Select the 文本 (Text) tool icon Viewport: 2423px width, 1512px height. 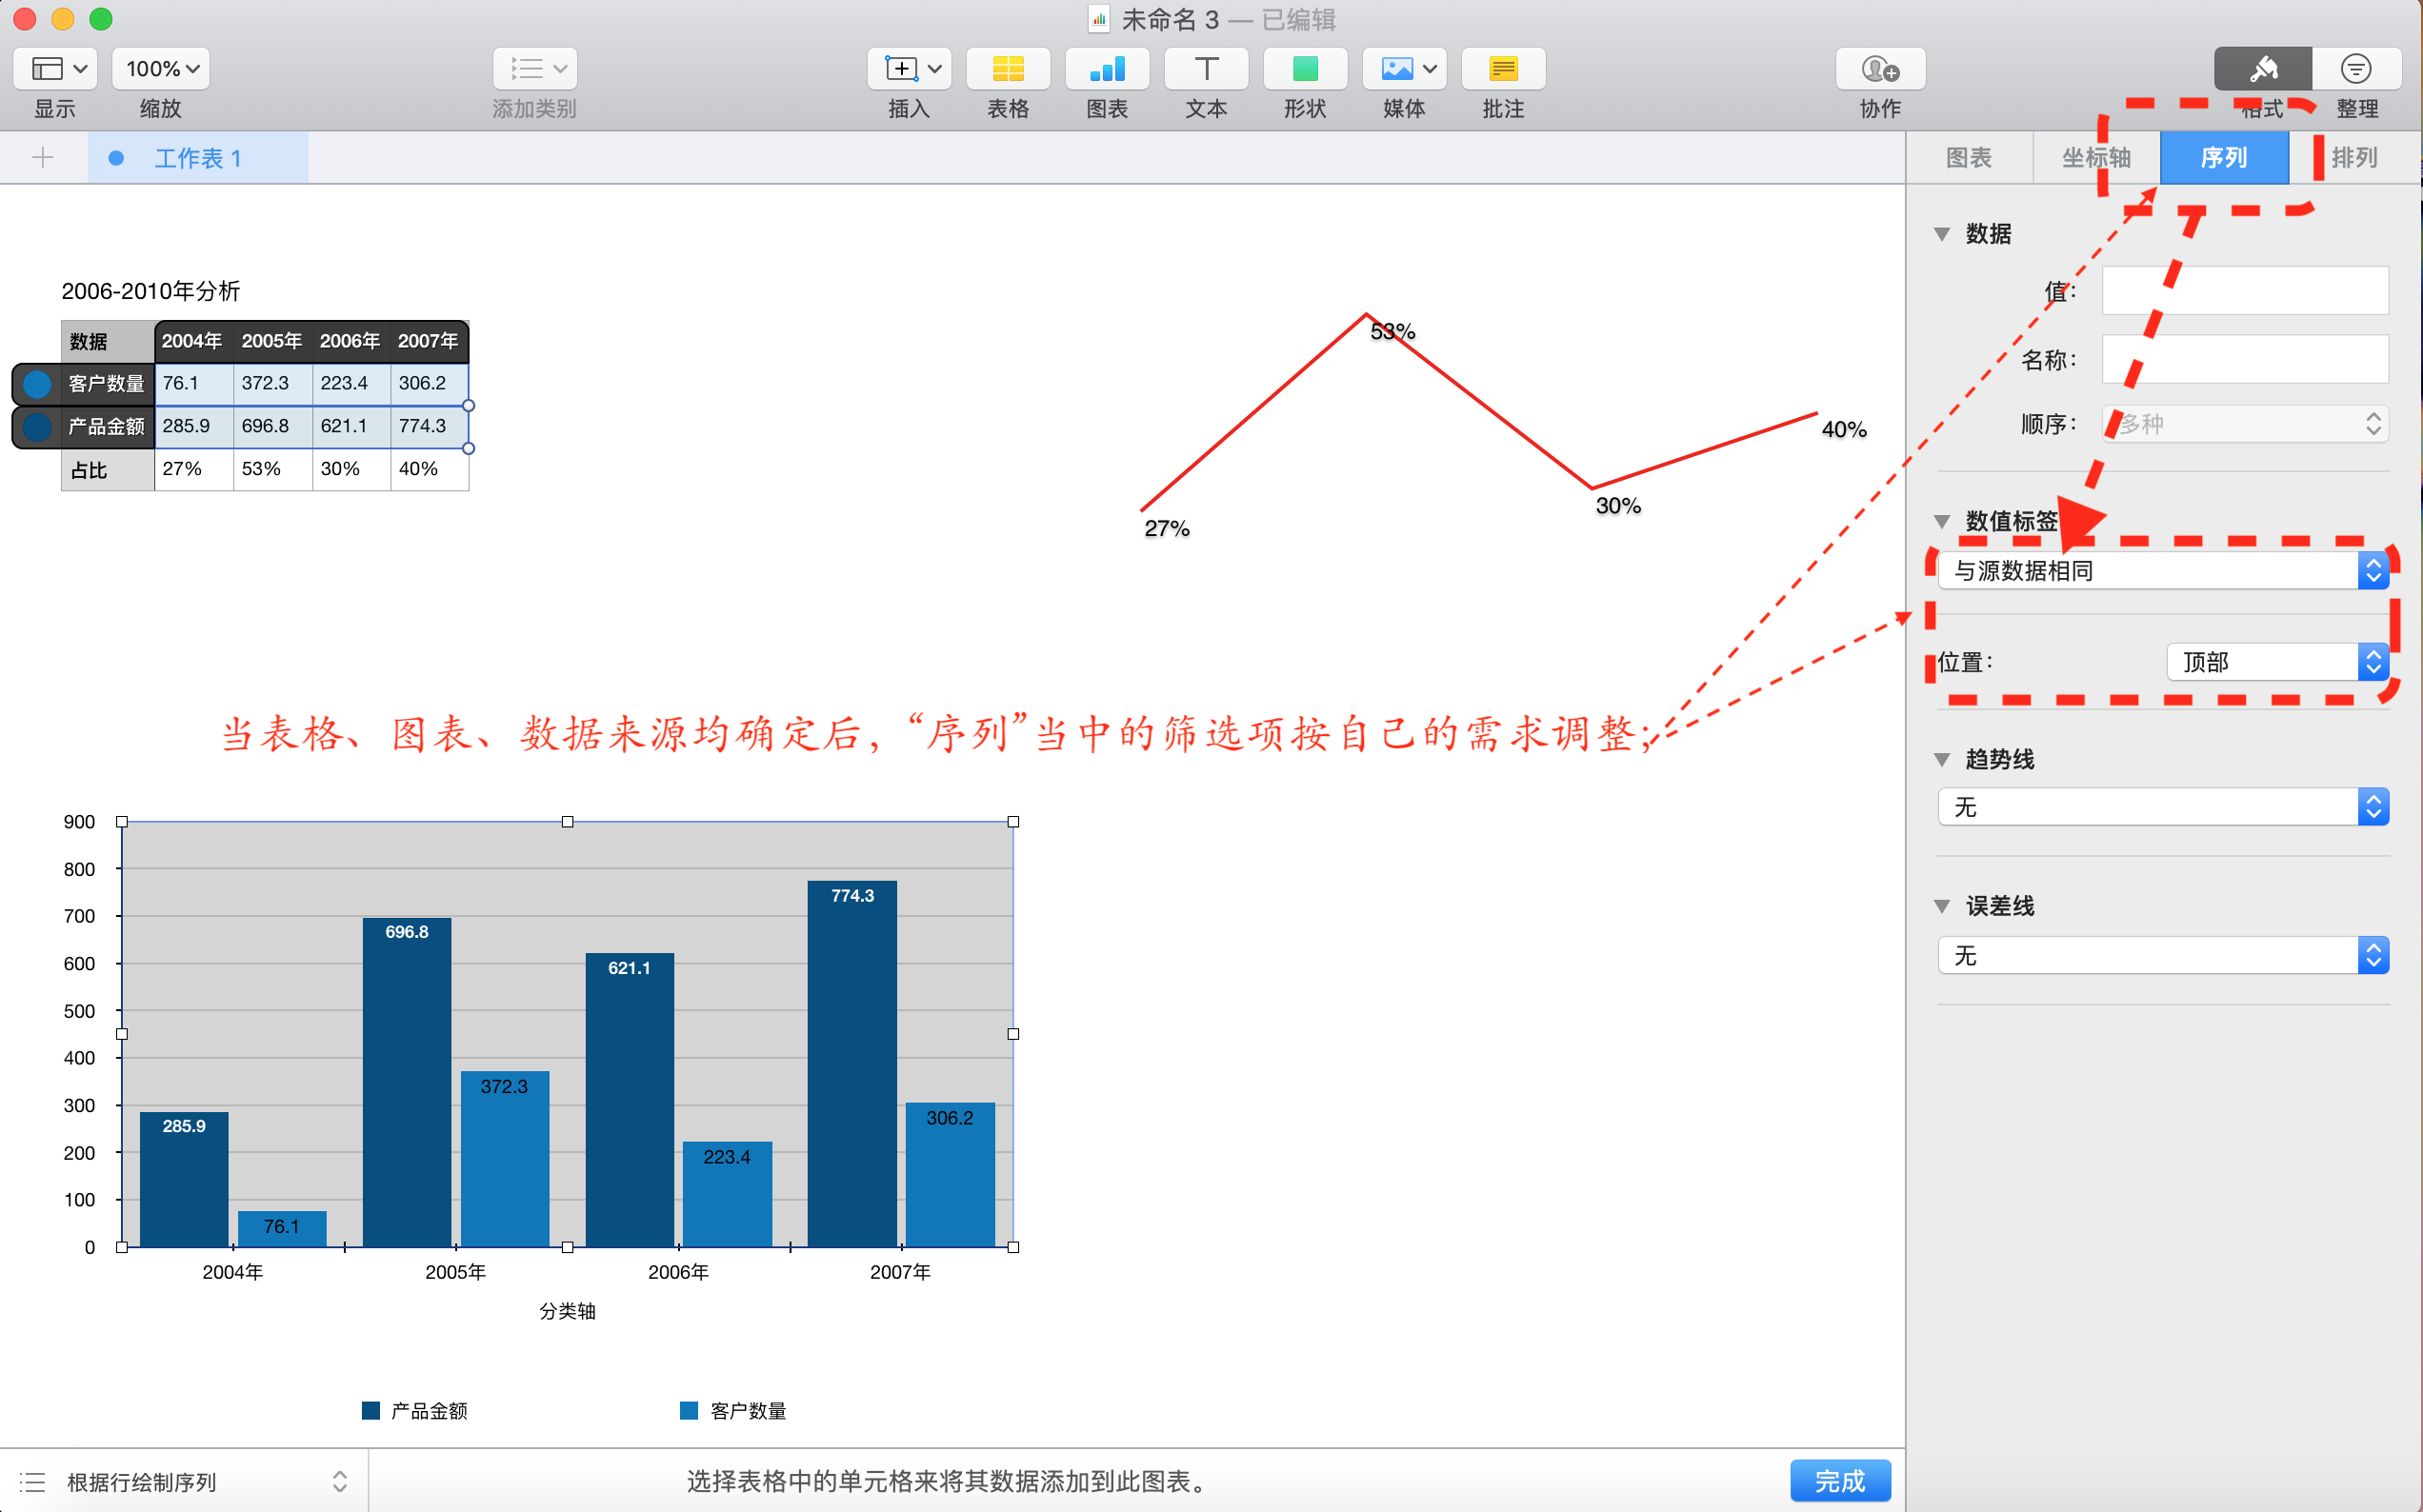pyautogui.click(x=1206, y=69)
